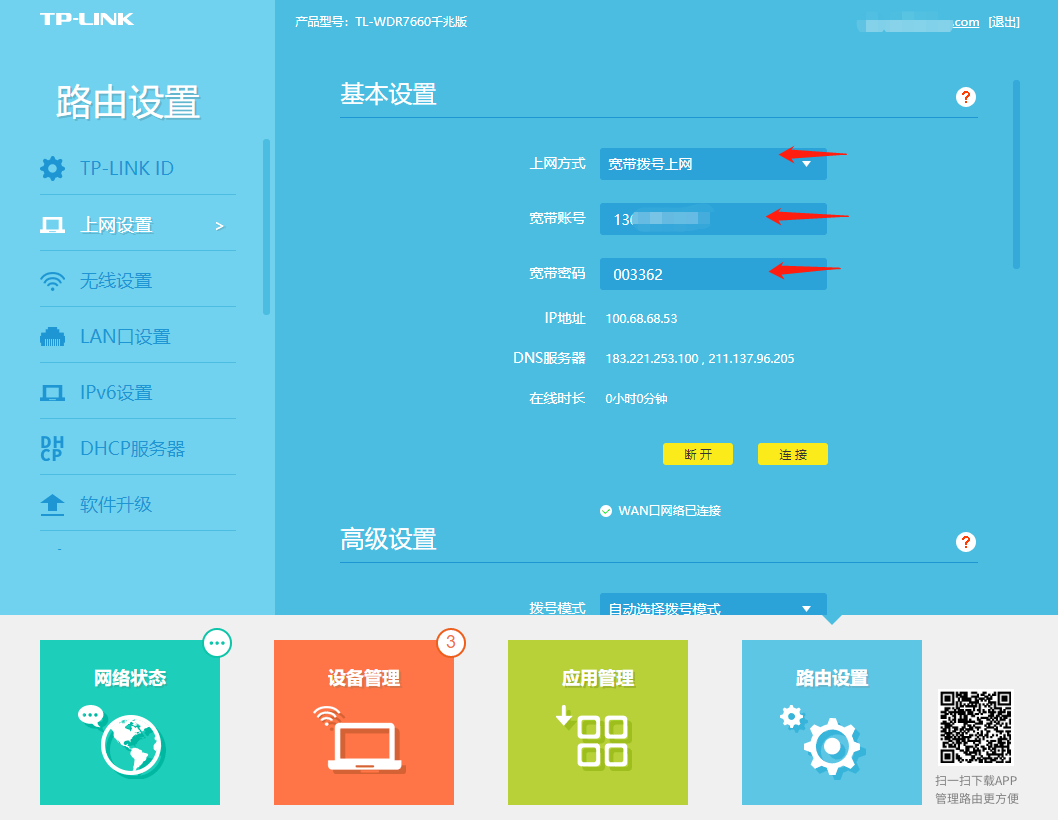Switch to 设备管理 tab
1058x820 pixels.
(364, 722)
